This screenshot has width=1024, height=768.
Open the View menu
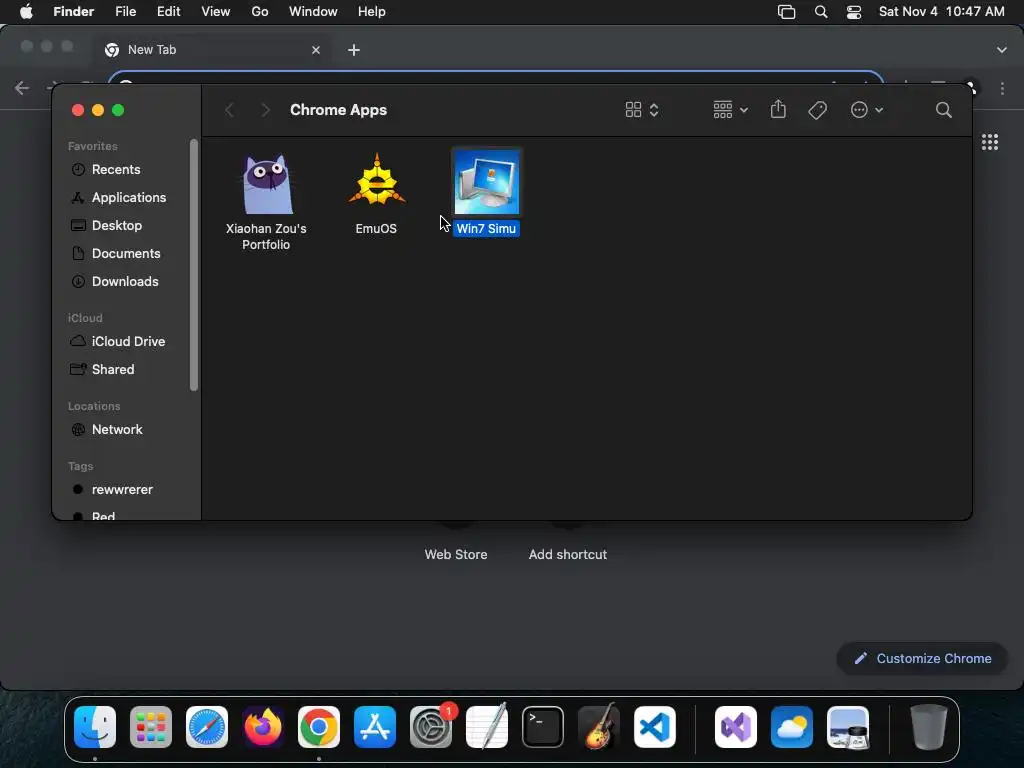point(216,12)
